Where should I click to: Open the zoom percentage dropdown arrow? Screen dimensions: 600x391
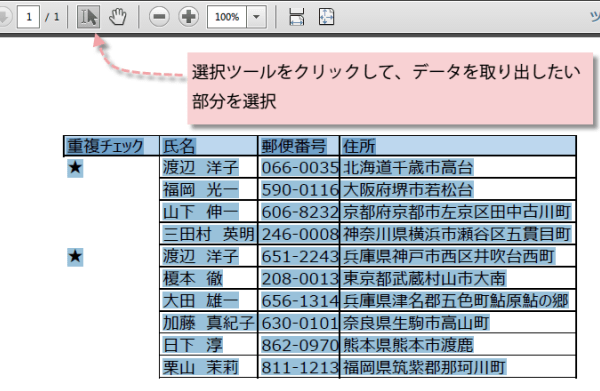pos(256,17)
